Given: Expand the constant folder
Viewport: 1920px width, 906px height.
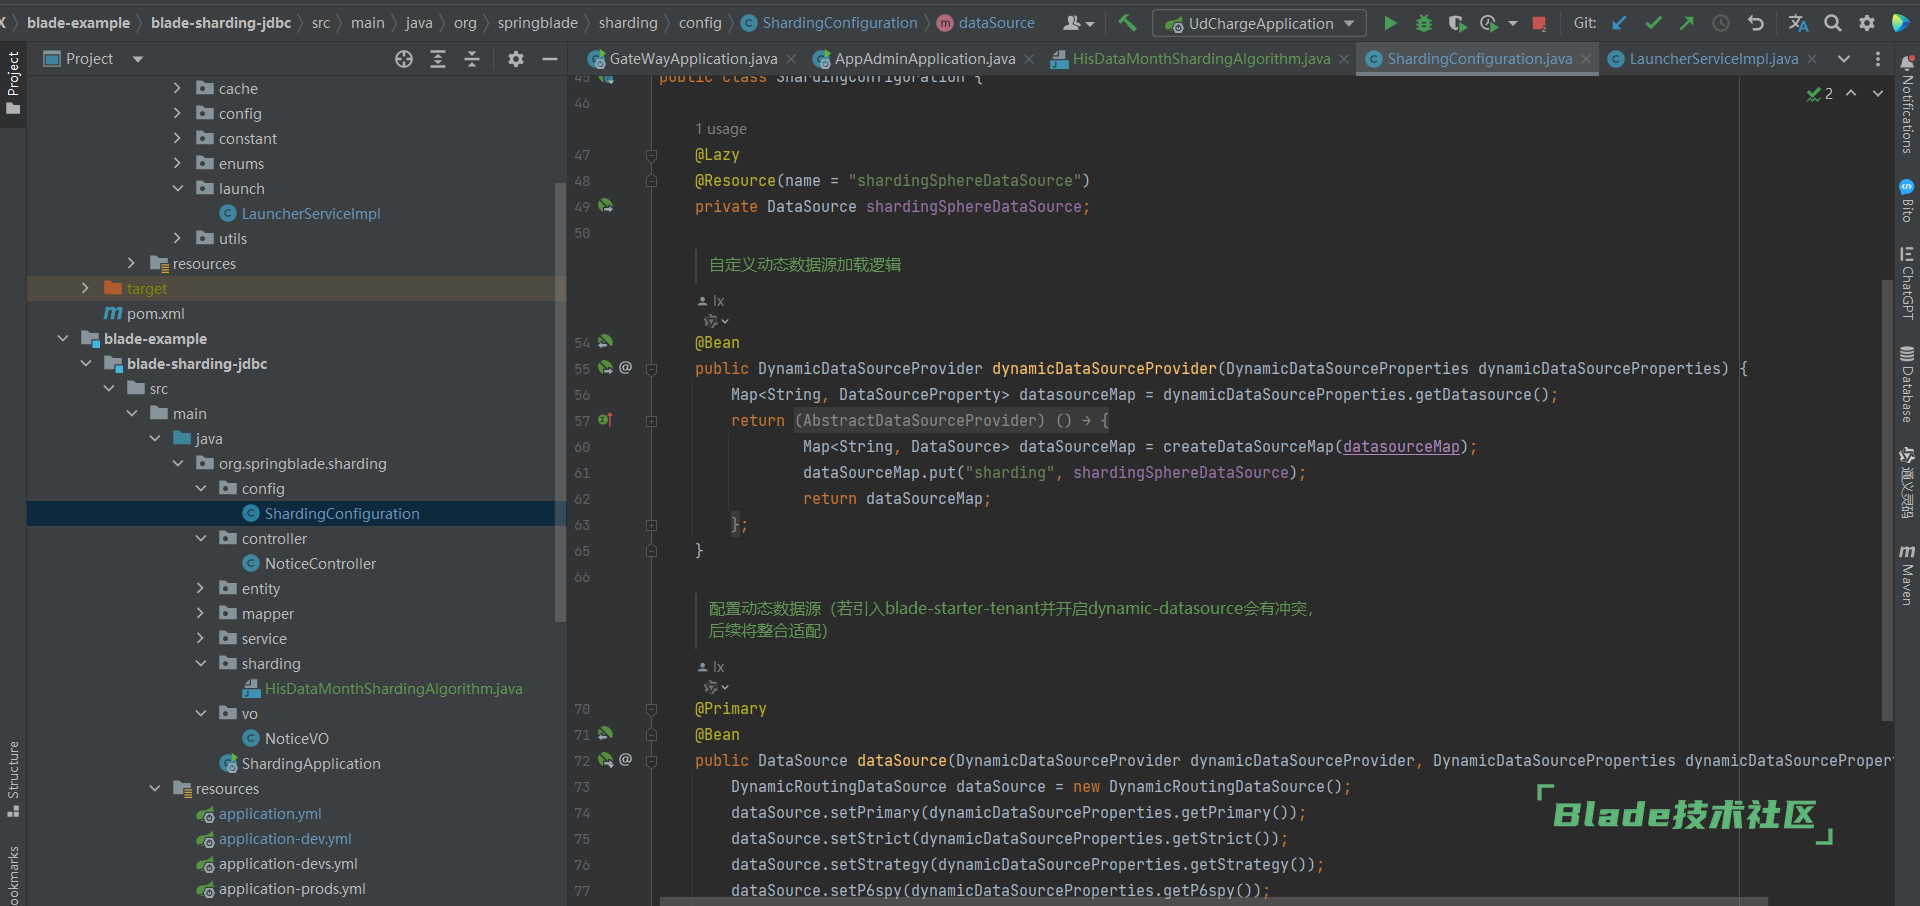Looking at the screenshot, I should pyautogui.click(x=177, y=138).
